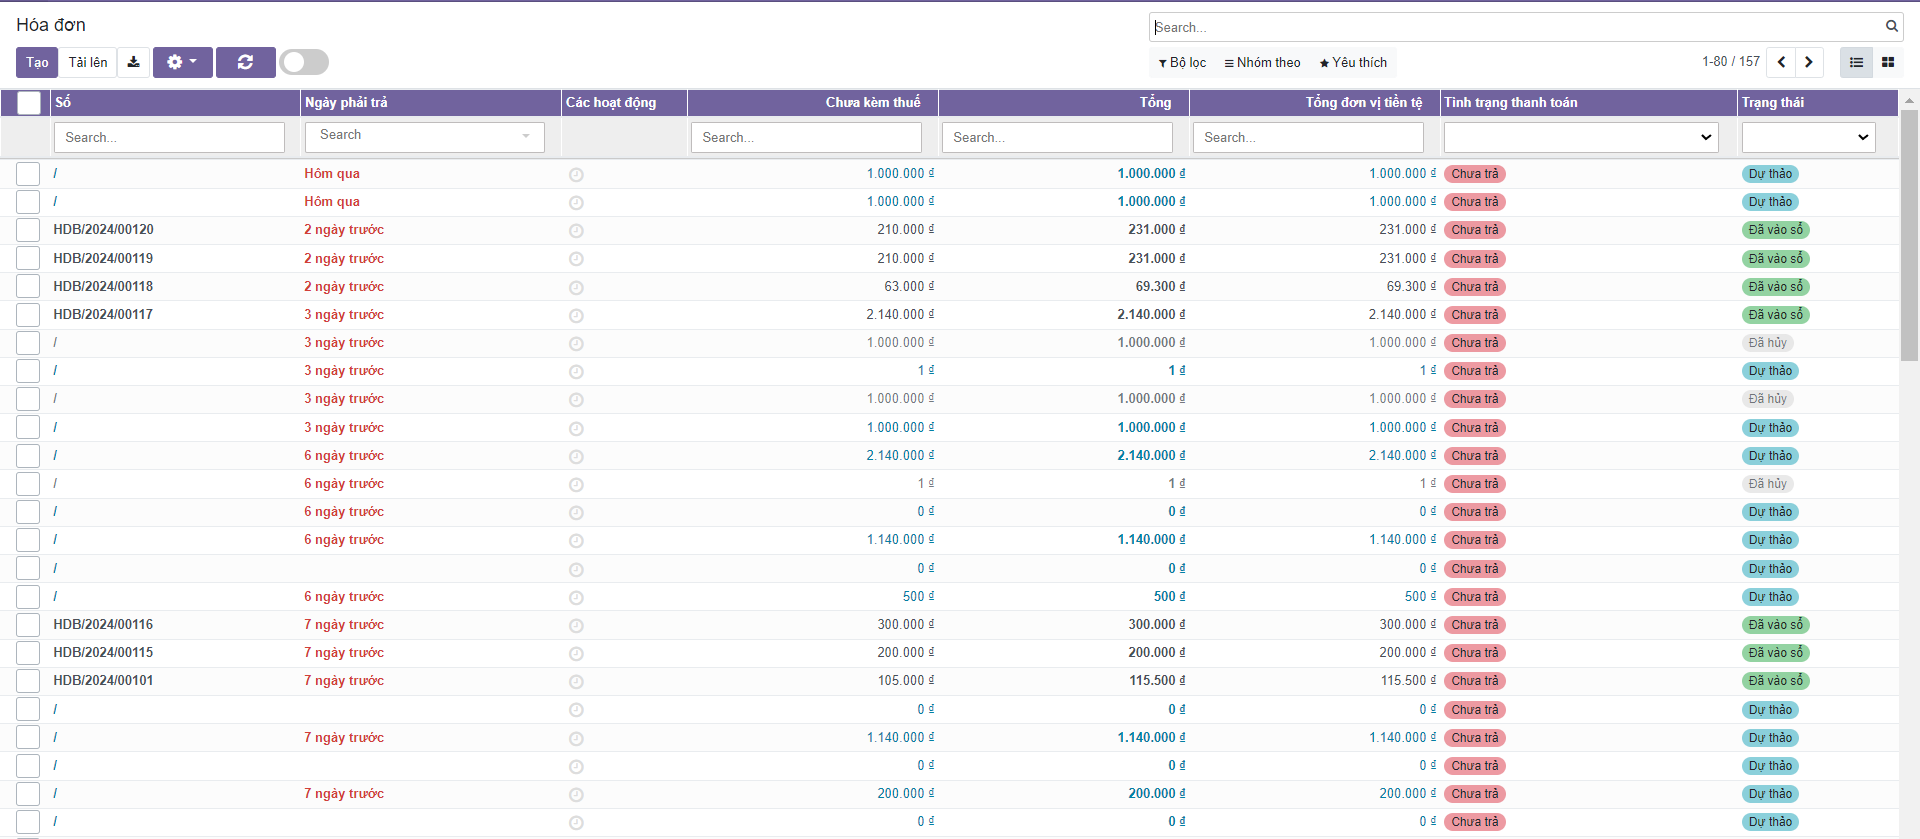Image resolution: width=1920 pixels, height=839 pixels.
Task: Click the Tải lên upload button
Action: 88,62
